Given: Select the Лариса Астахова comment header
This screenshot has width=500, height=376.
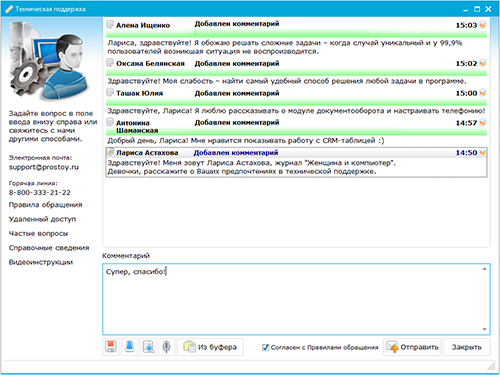Looking at the screenshot, I should pyautogui.click(x=296, y=153).
